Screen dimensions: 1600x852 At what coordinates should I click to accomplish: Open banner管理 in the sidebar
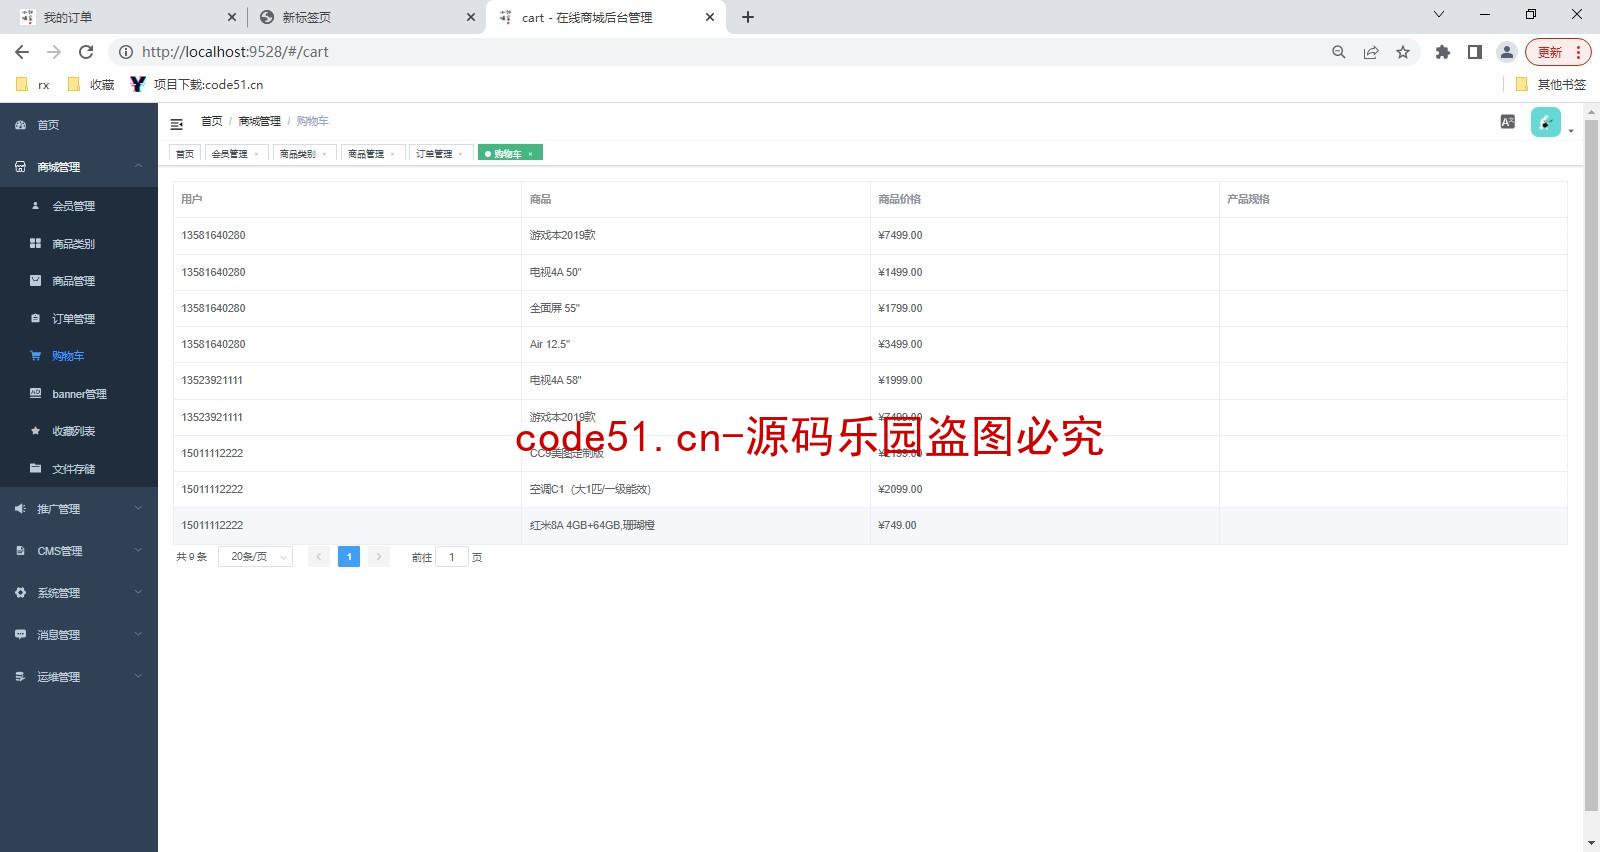79,394
